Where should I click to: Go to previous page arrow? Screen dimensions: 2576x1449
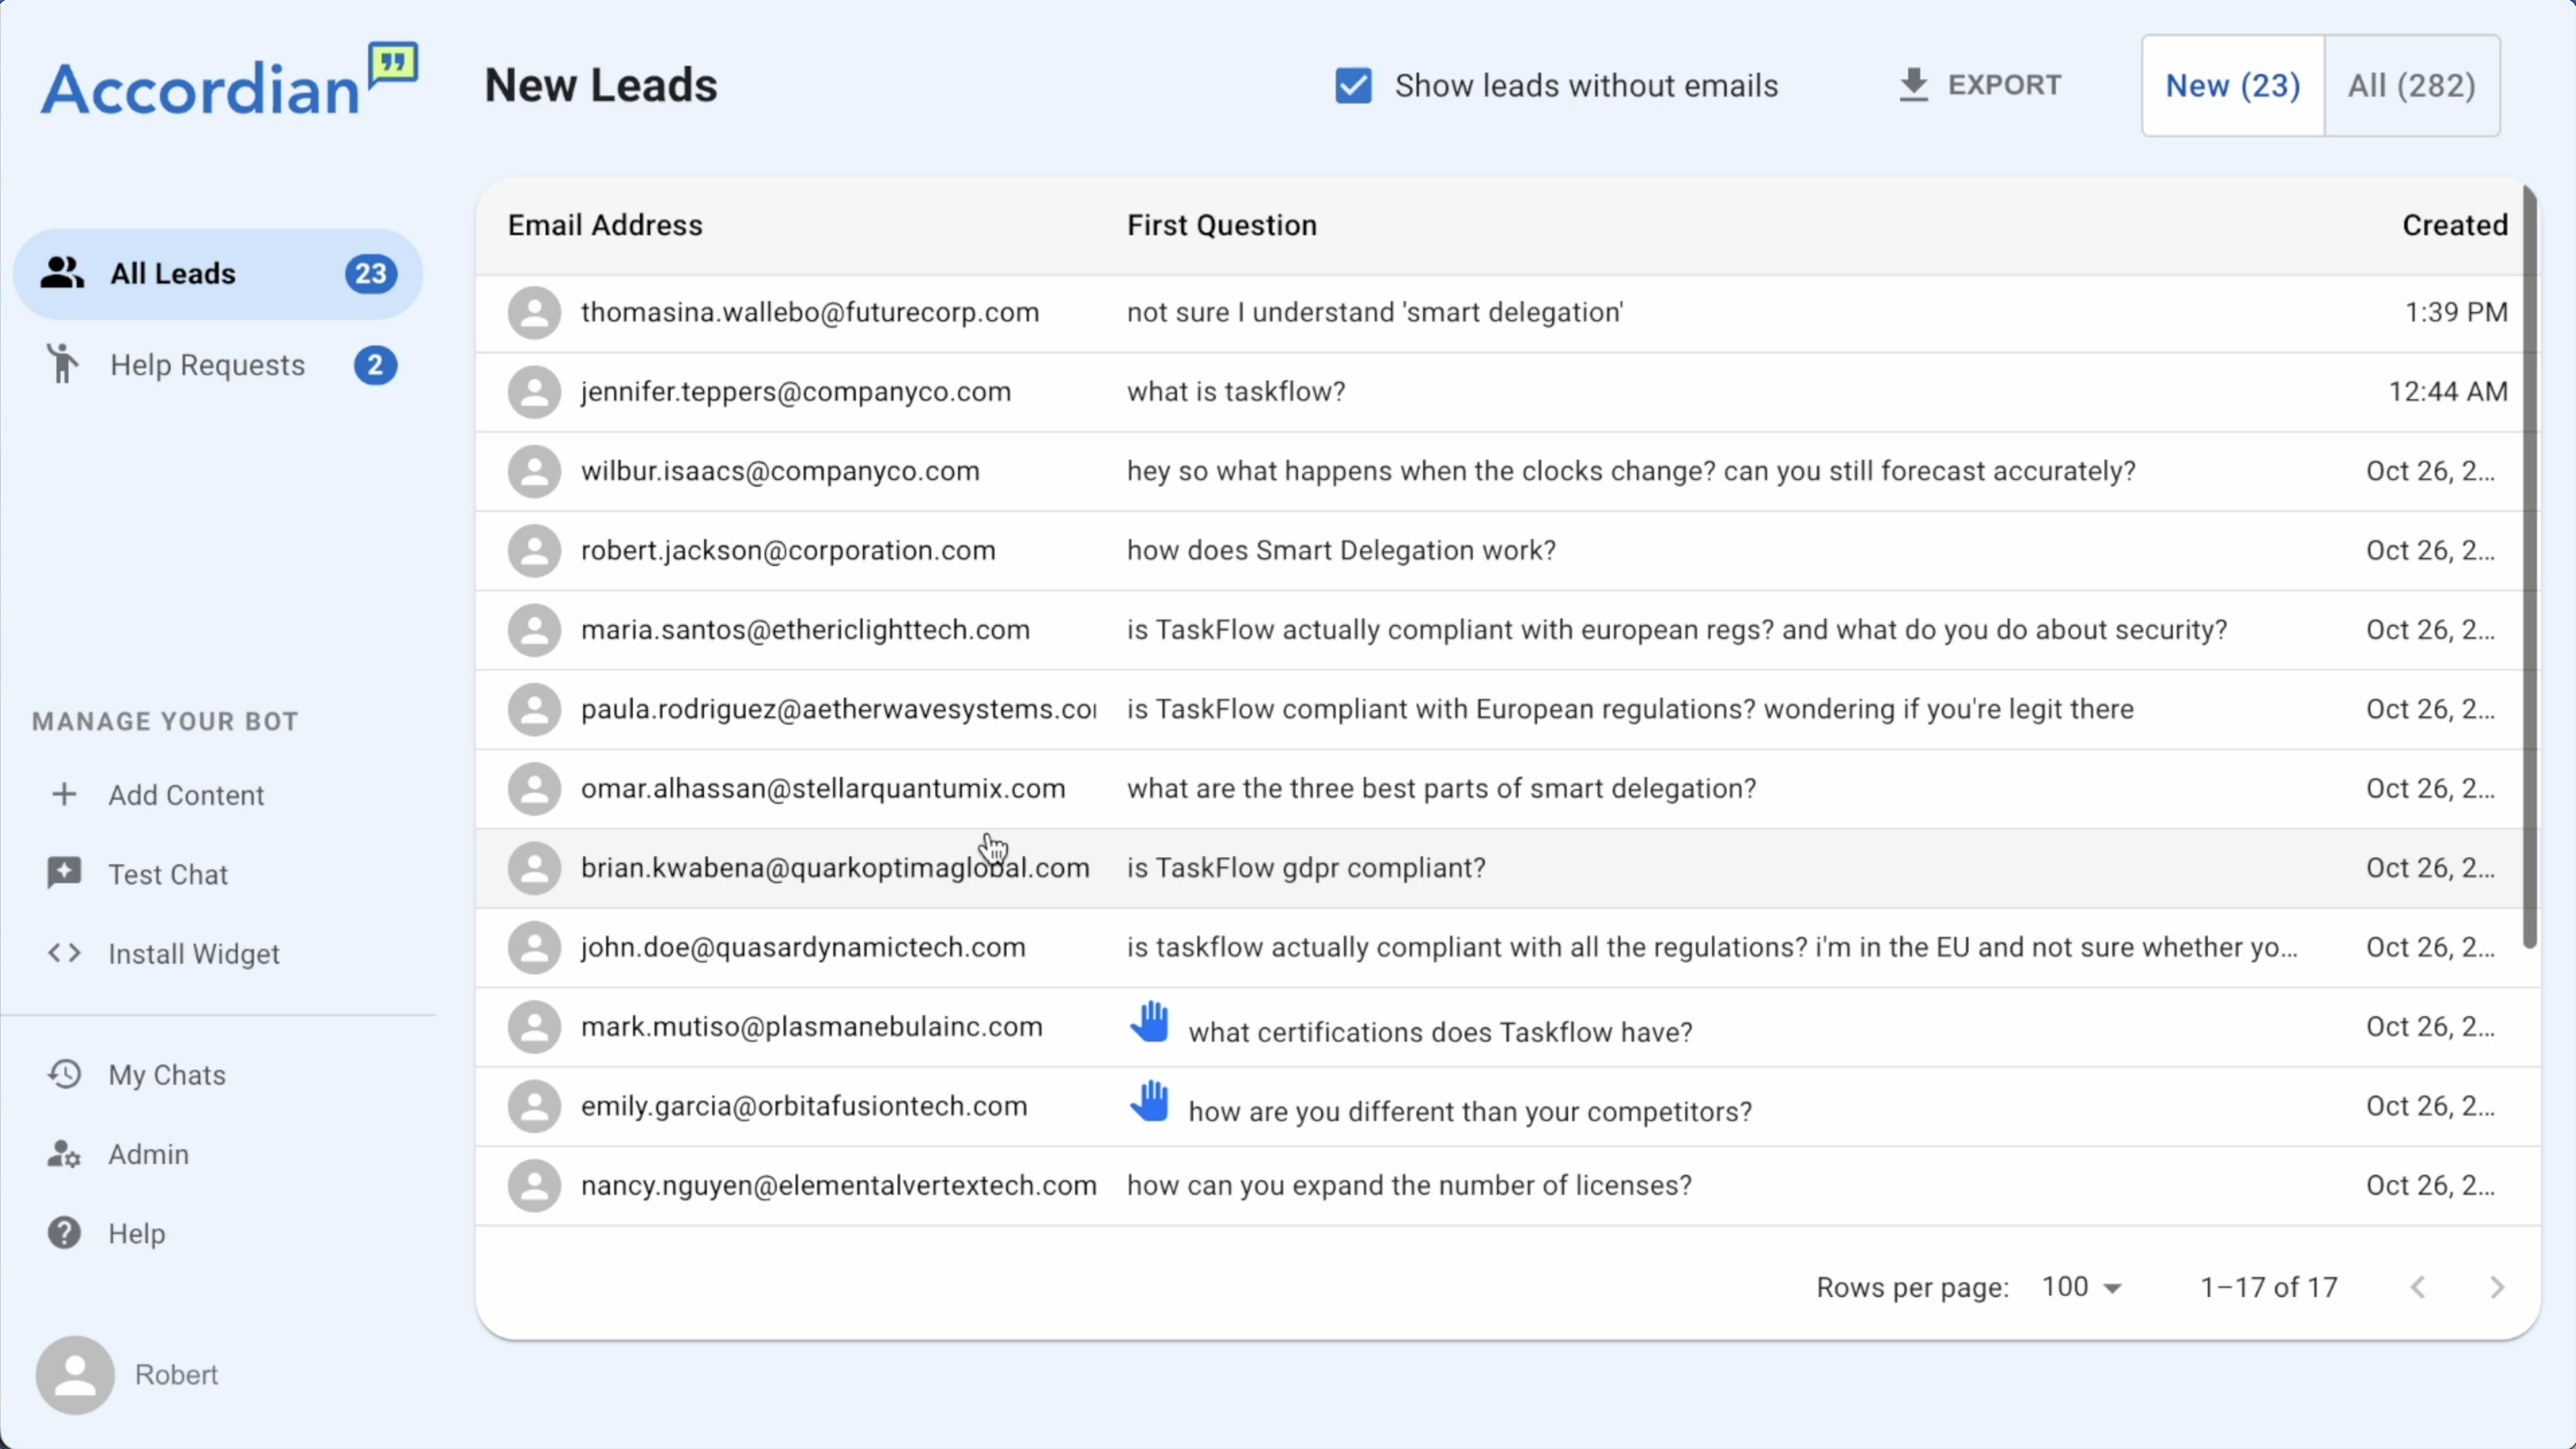point(2418,1287)
